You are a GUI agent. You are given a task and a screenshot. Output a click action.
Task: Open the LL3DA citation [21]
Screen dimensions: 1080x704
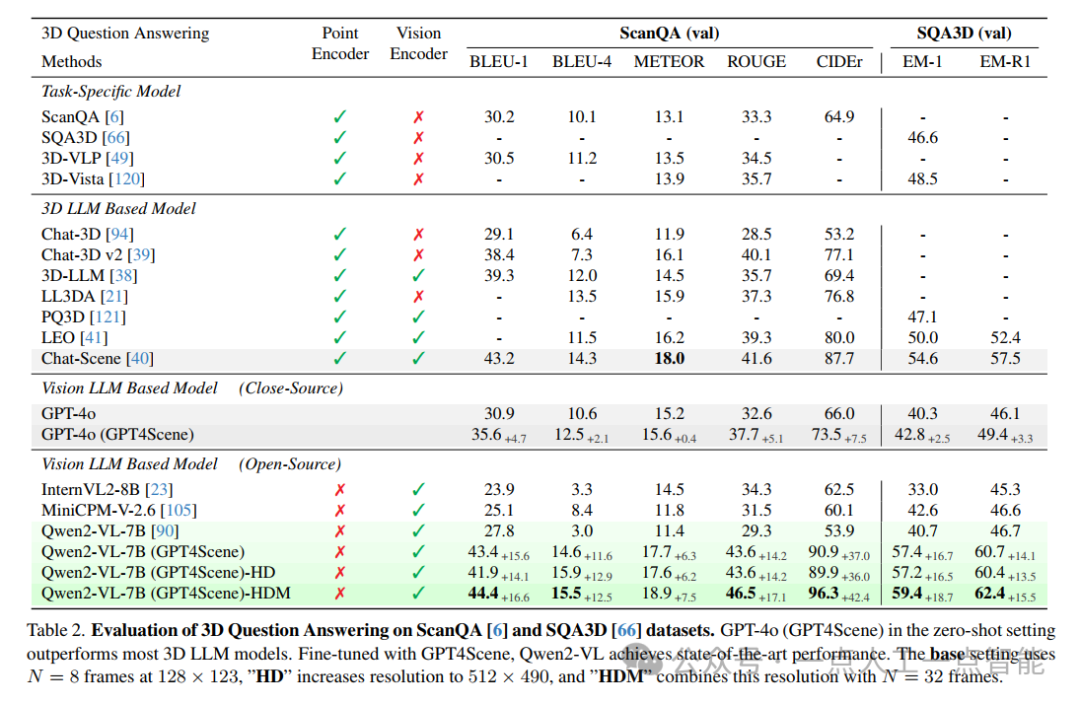pos(114,296)
